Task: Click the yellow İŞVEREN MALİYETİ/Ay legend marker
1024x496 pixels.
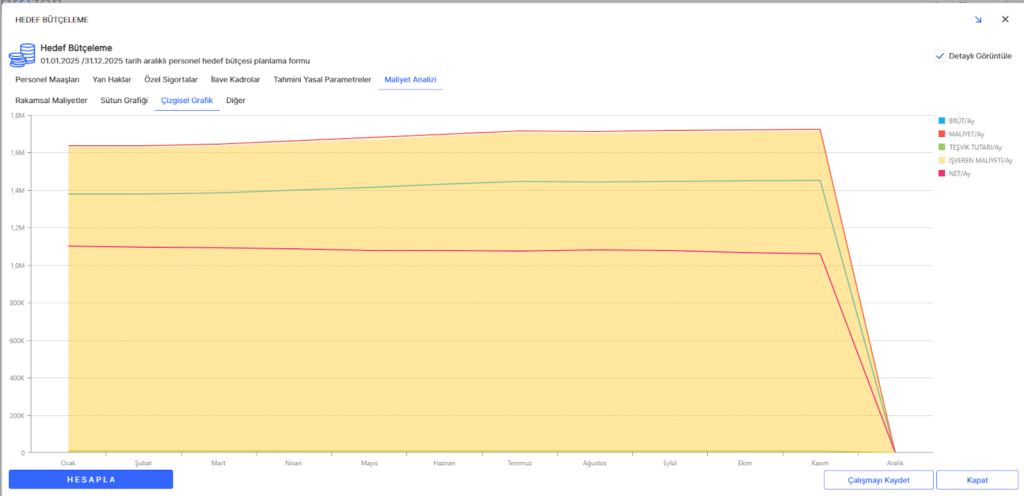Action: [x=941, y=160]
